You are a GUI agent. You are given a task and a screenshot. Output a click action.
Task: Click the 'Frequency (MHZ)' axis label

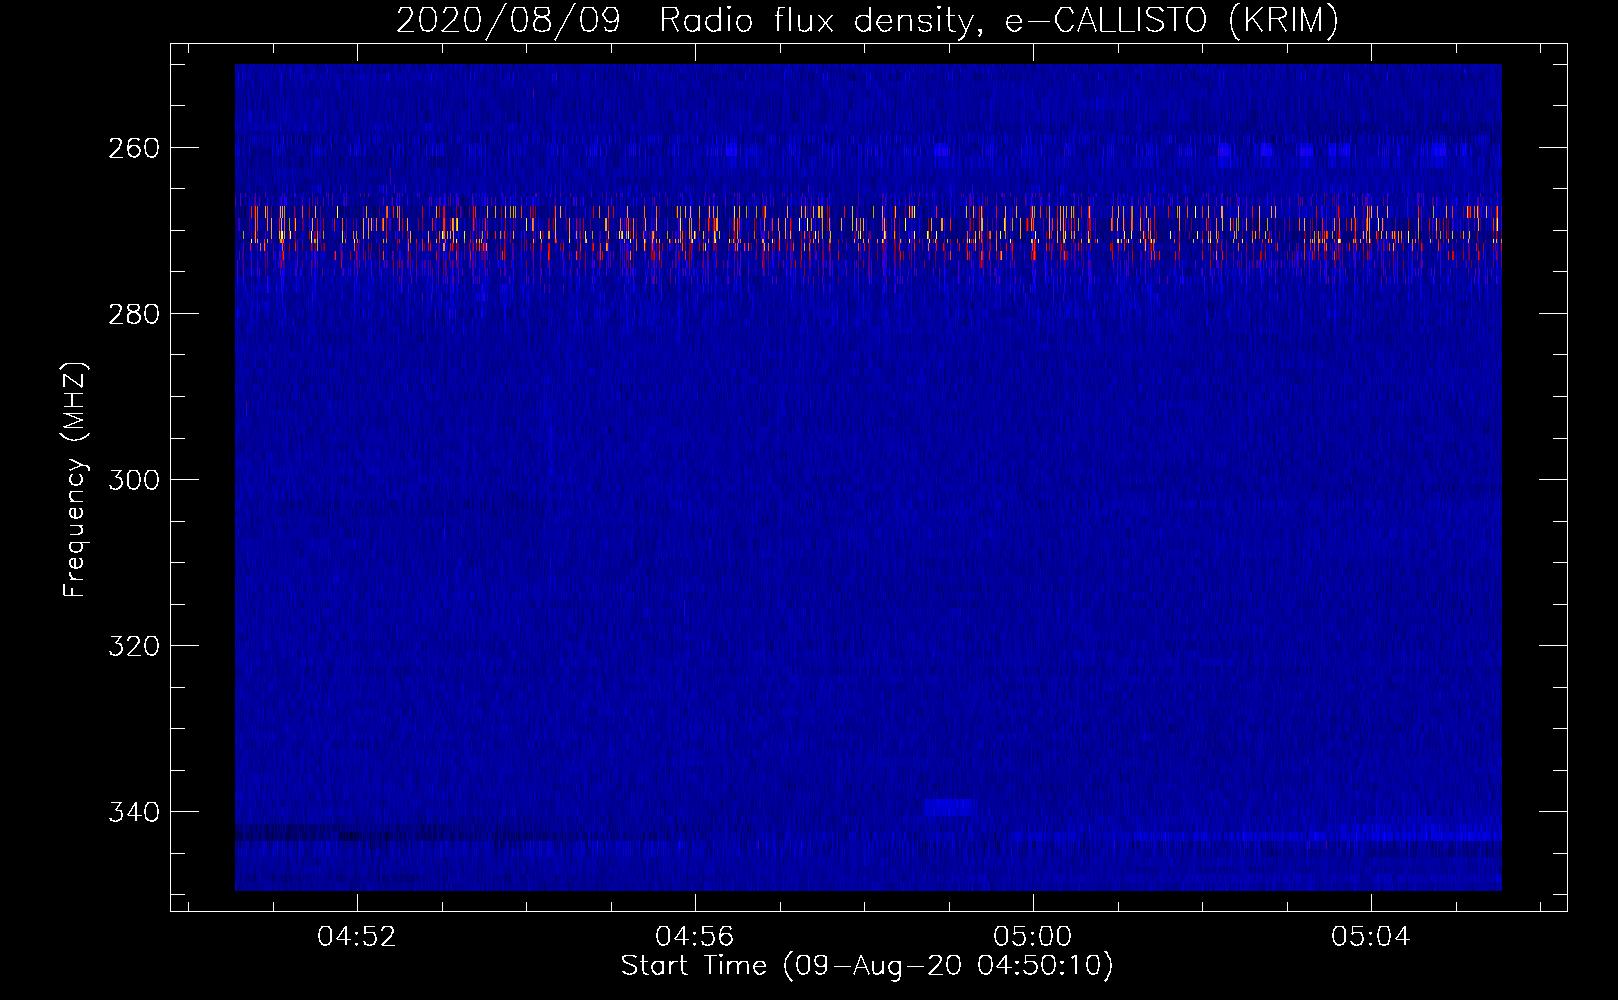(x=74, y=479)
